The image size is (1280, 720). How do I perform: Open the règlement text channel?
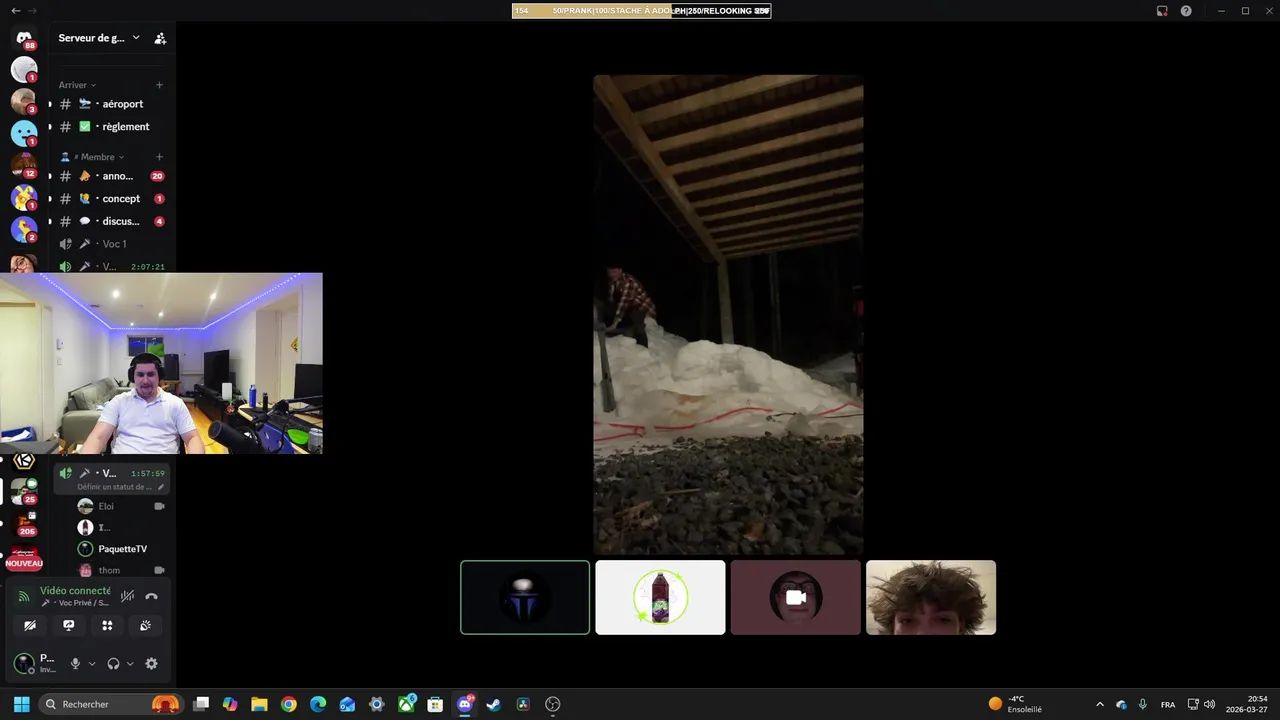point(111,127)
